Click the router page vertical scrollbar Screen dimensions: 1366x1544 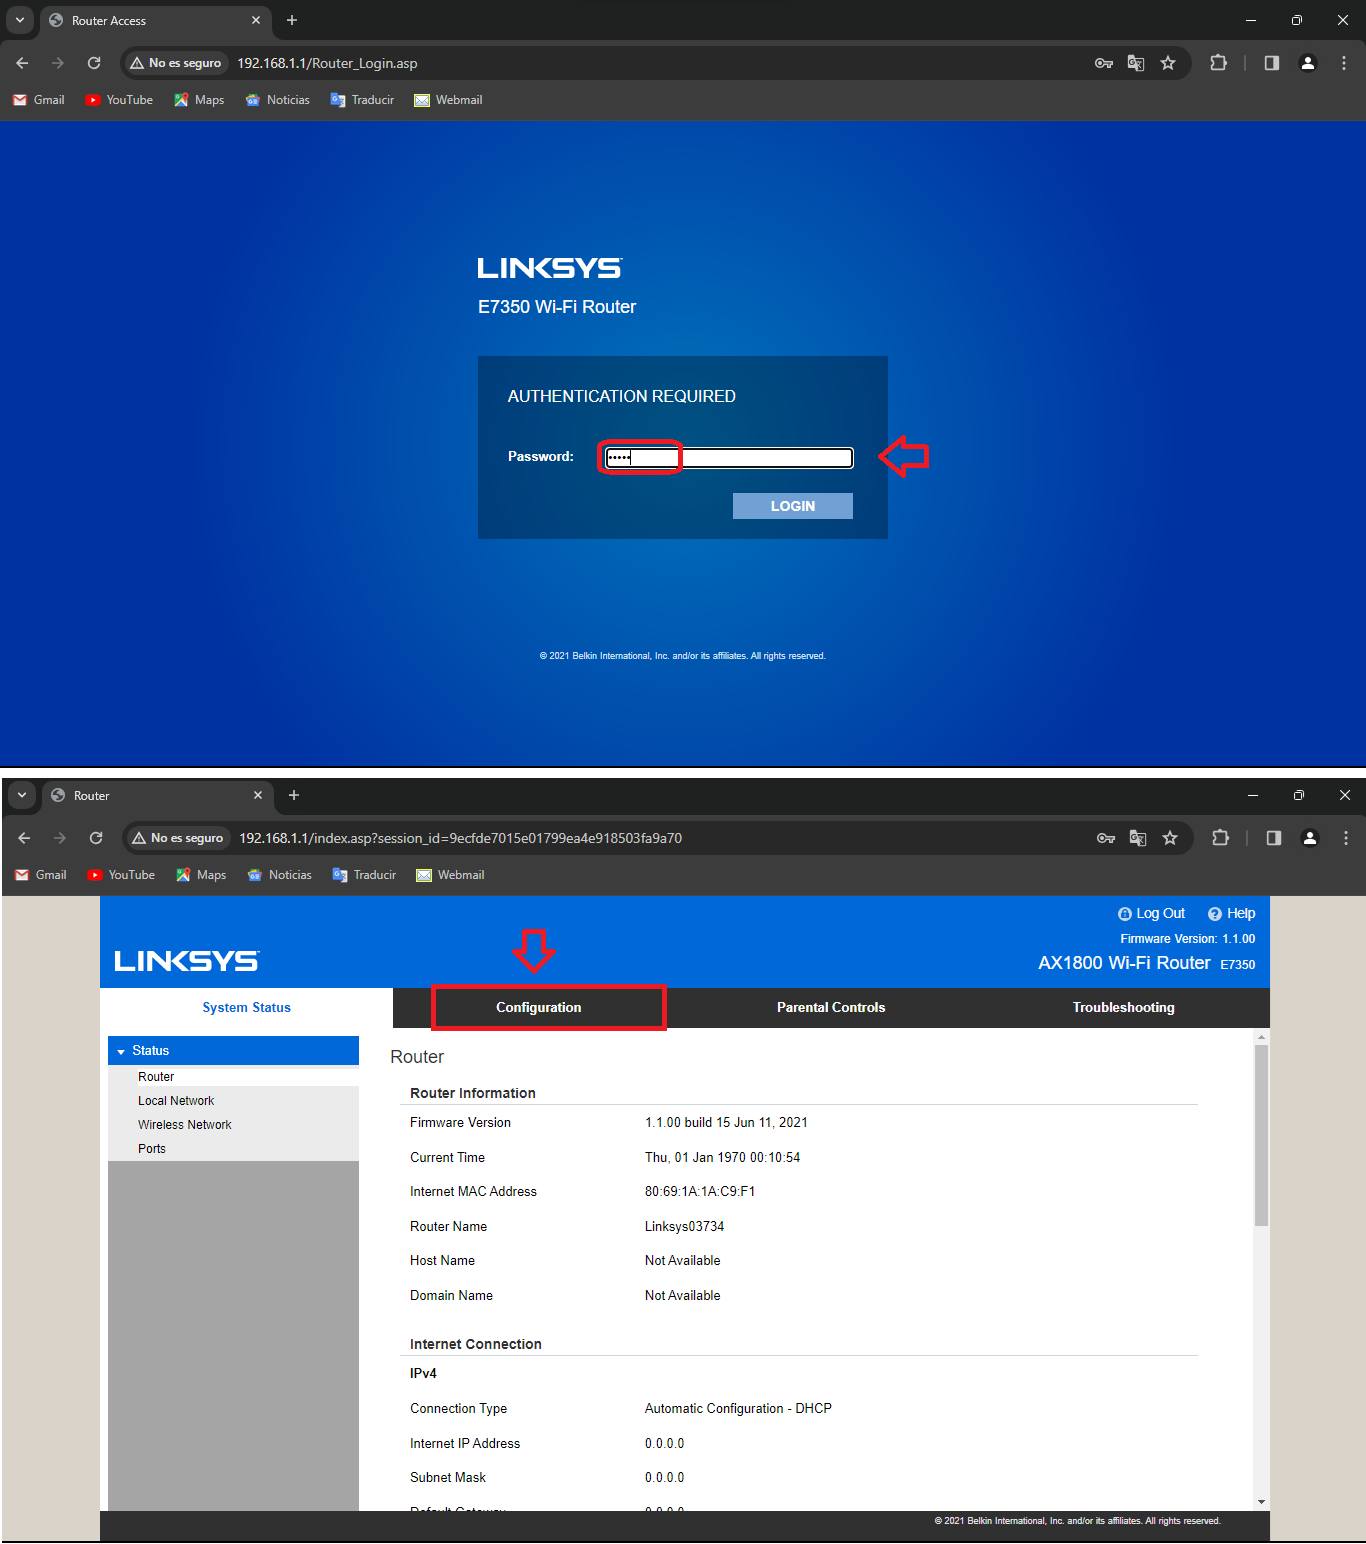(1261, 1136)
